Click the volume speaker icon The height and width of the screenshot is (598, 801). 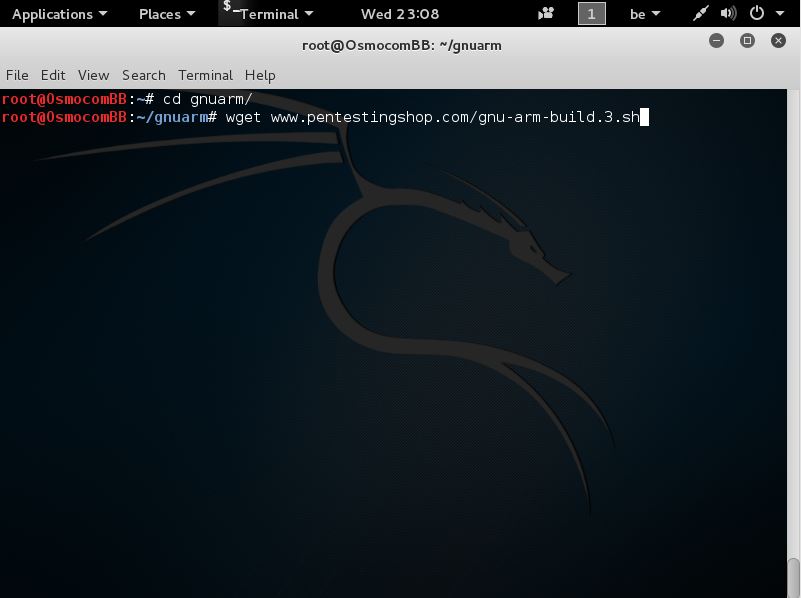tap(728, 13)
